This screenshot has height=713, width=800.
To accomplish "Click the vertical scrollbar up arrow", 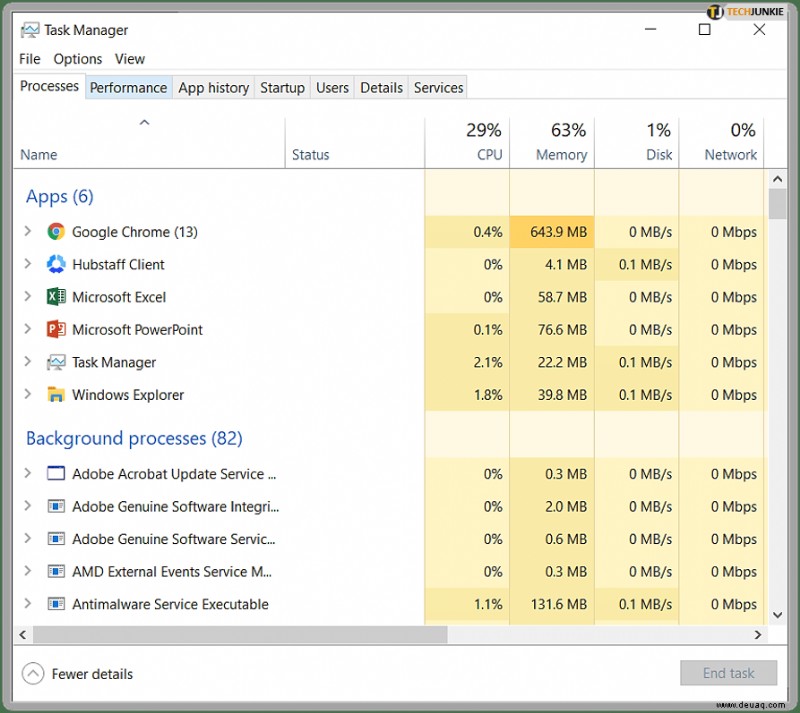I will click(778, 179).
